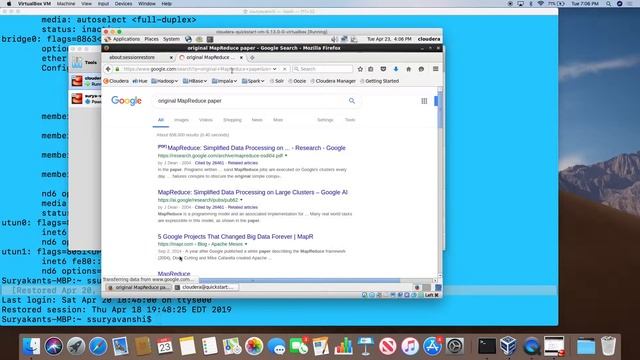The width and height of the screenshot is (640, 360).
Task: Switch to the about:sessionrestore tab
Action: pos(136,58)
